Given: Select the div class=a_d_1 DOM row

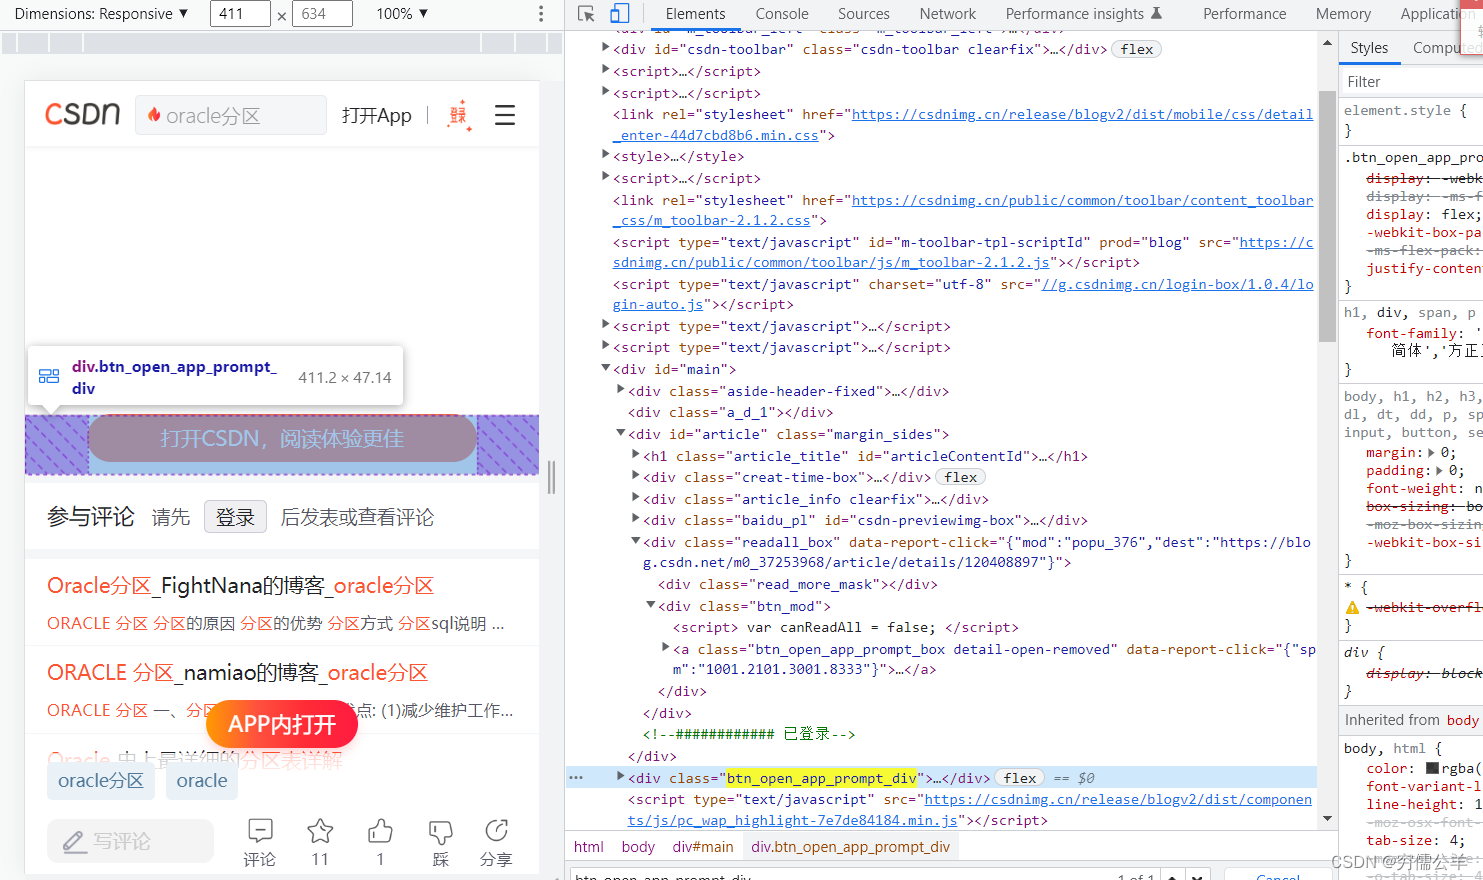Looking at the screenshot, I should point(730,412).
